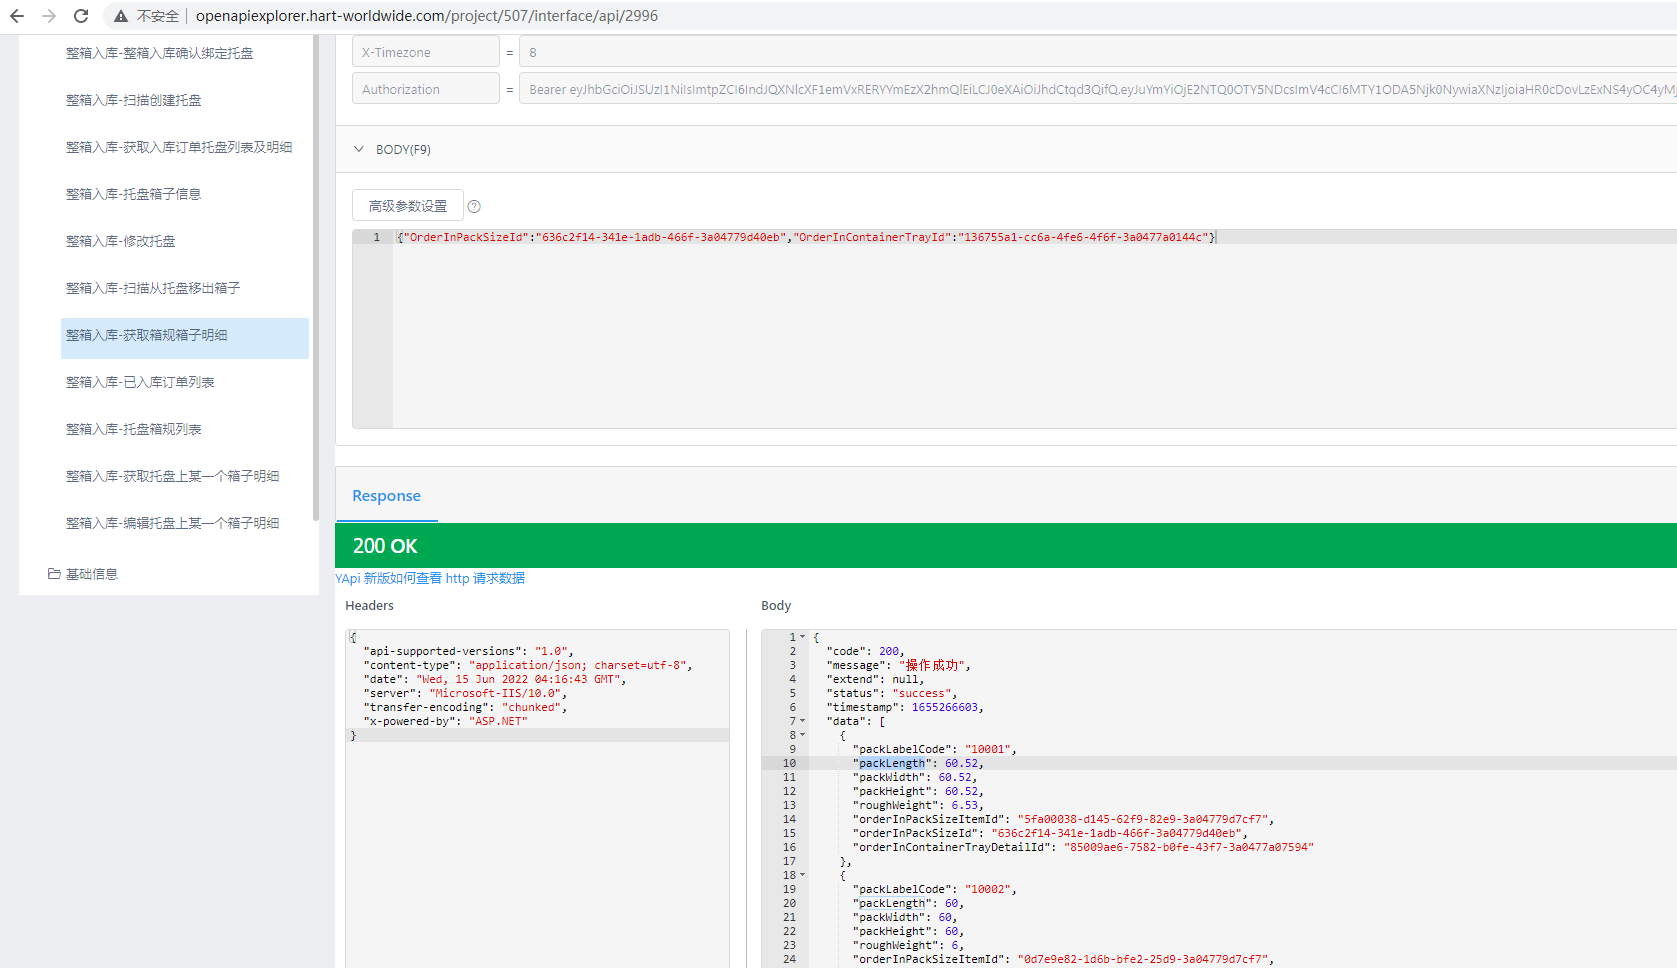
Task: Reload the page with refresh icon
Action: pos(81,16)
